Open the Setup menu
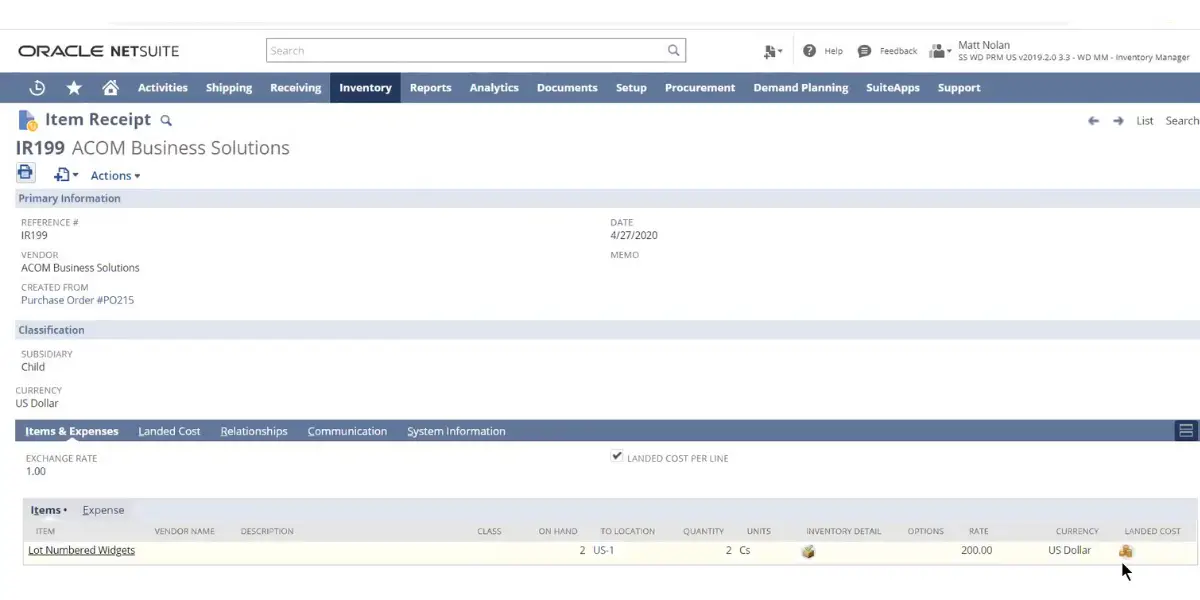Image resolution: width=1200 pixels, height=600 pixels. click(x=631, y=88)
